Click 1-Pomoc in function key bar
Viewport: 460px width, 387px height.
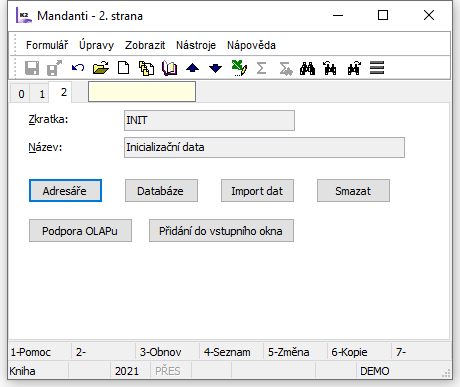tap(31, 352)
